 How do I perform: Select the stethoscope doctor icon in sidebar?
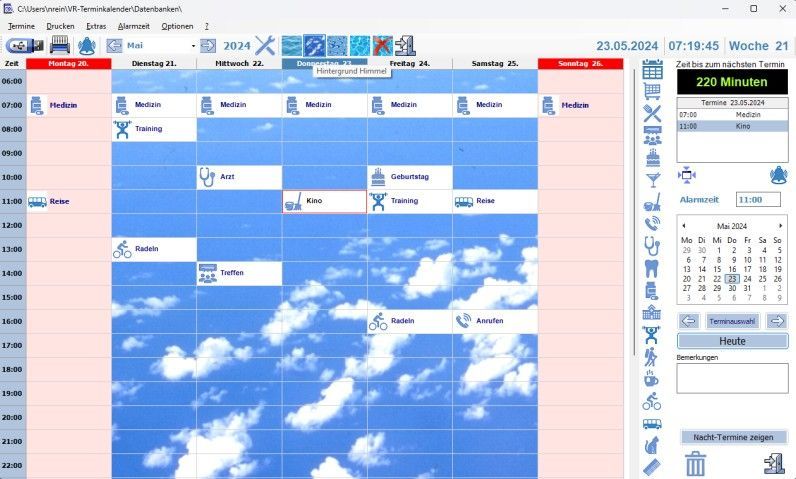click(652, 245)
